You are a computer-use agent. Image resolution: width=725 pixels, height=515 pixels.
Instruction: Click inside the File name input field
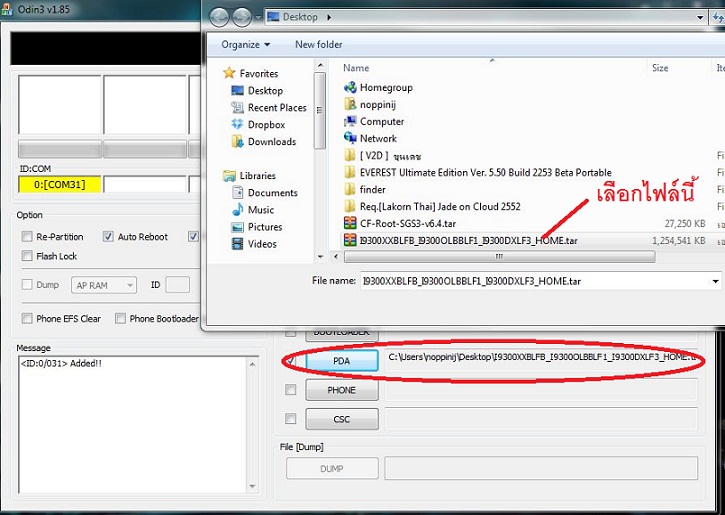click(535, 281)
